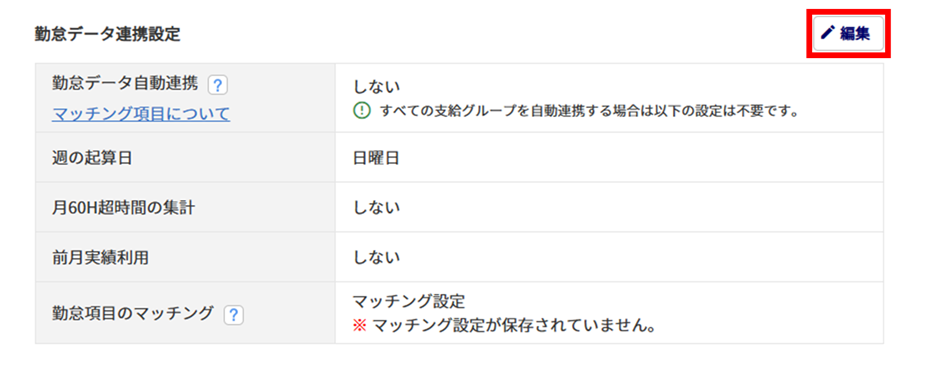Open help icon beside 勤怠項目のマッチング

point(234,315)
